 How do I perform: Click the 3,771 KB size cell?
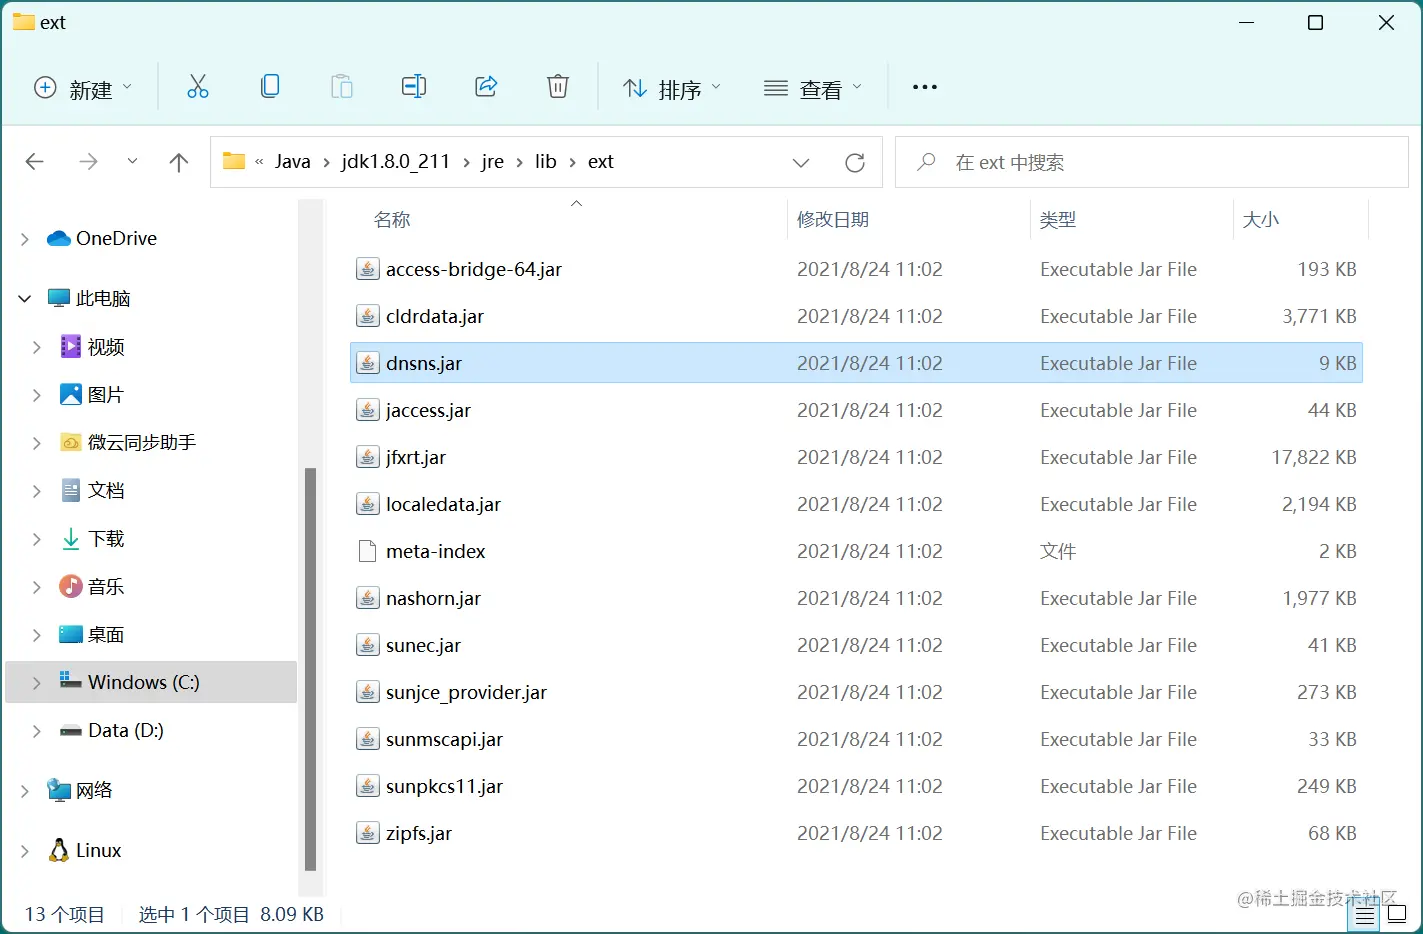click(x=1319, y=316)
